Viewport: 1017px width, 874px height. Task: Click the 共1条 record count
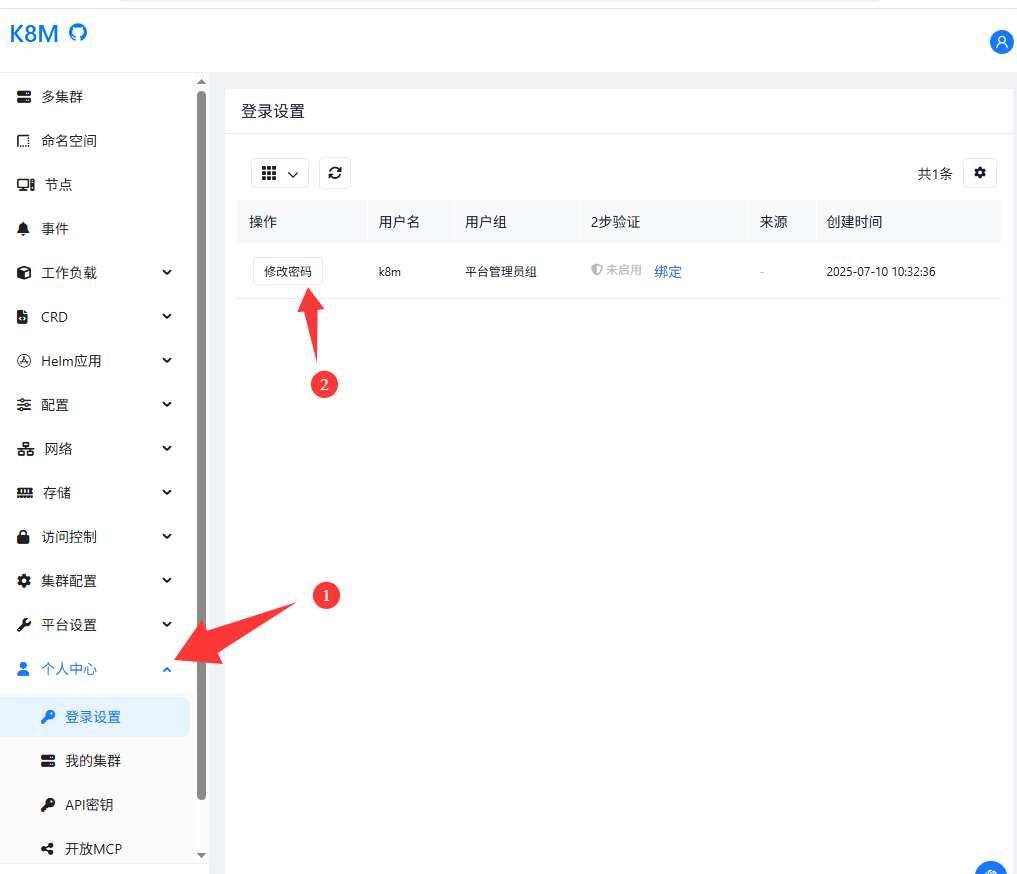pos(935,174)
